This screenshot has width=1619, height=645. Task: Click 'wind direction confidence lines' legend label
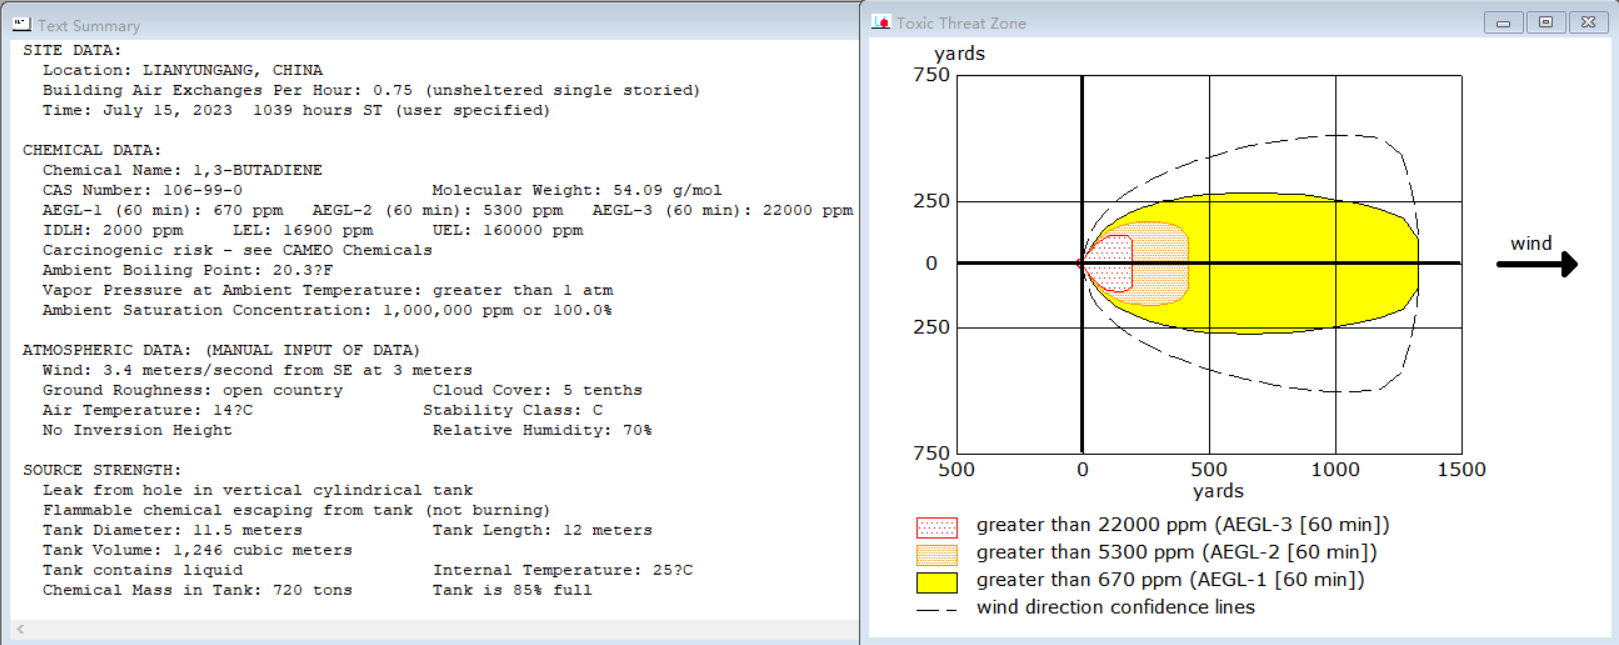click(x=1115, y=607)
